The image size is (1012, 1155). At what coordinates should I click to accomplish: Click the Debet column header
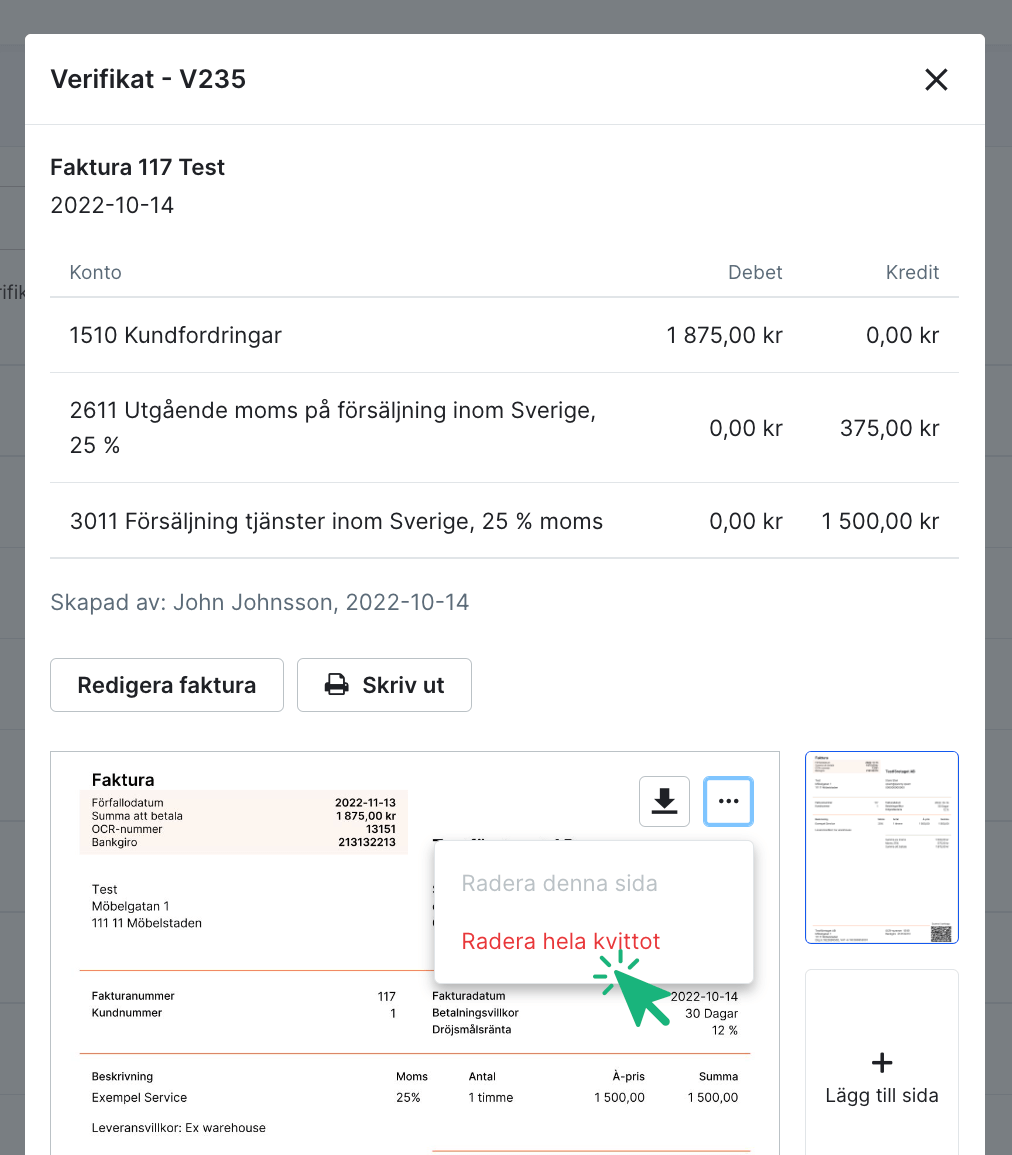click(x=755, y=272)
